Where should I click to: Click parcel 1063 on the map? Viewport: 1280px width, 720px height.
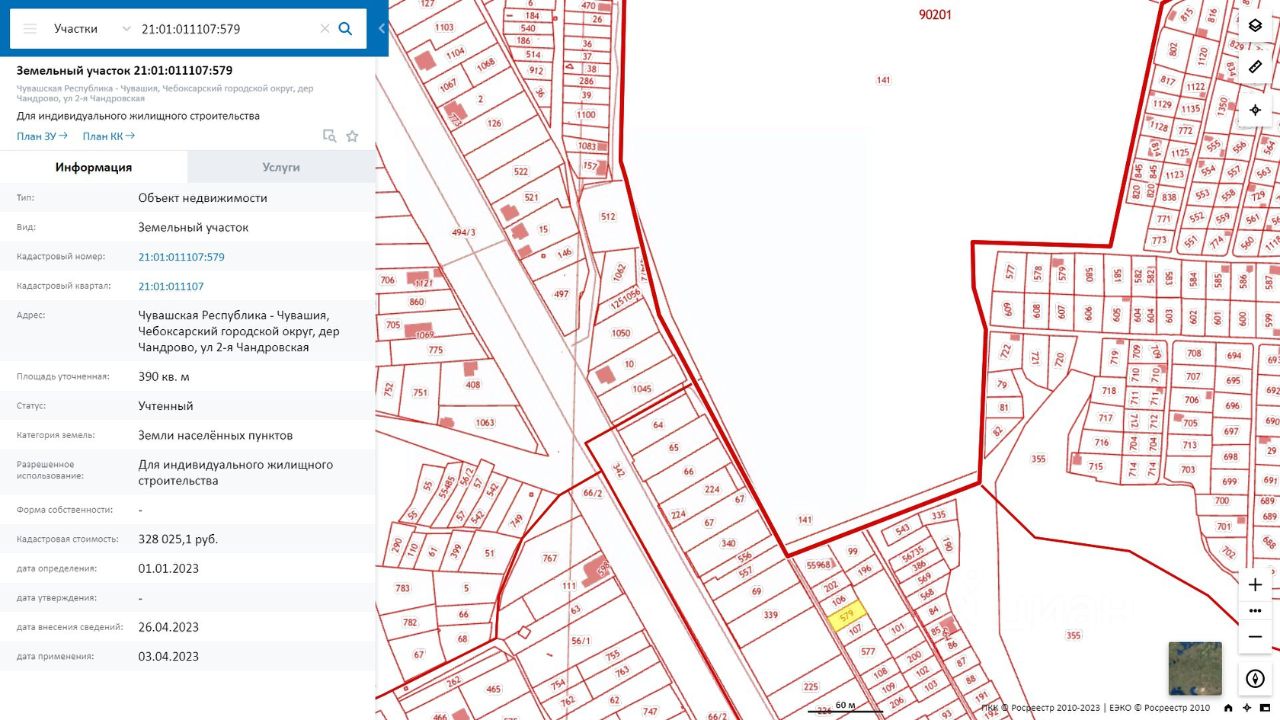pos(485,423)
